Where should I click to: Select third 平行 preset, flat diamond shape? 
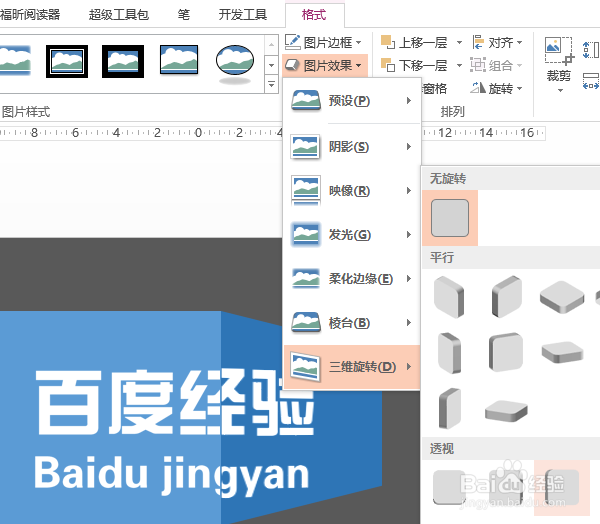click(x=562, y=297)
